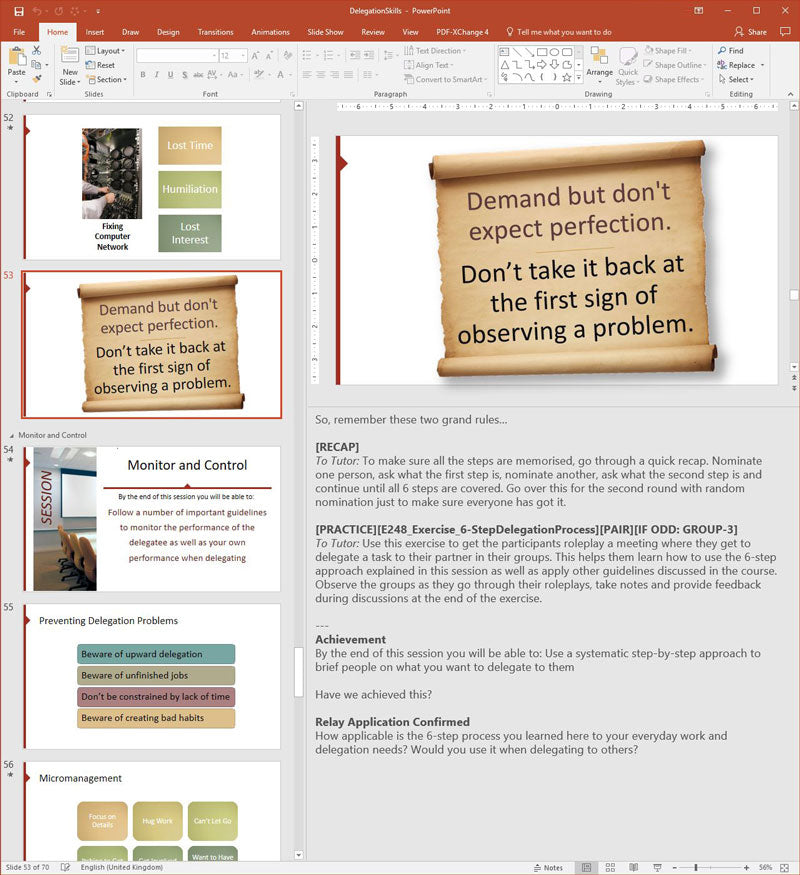Toggle left text alignment
800x875 pixels.
(x=307, y=74)
